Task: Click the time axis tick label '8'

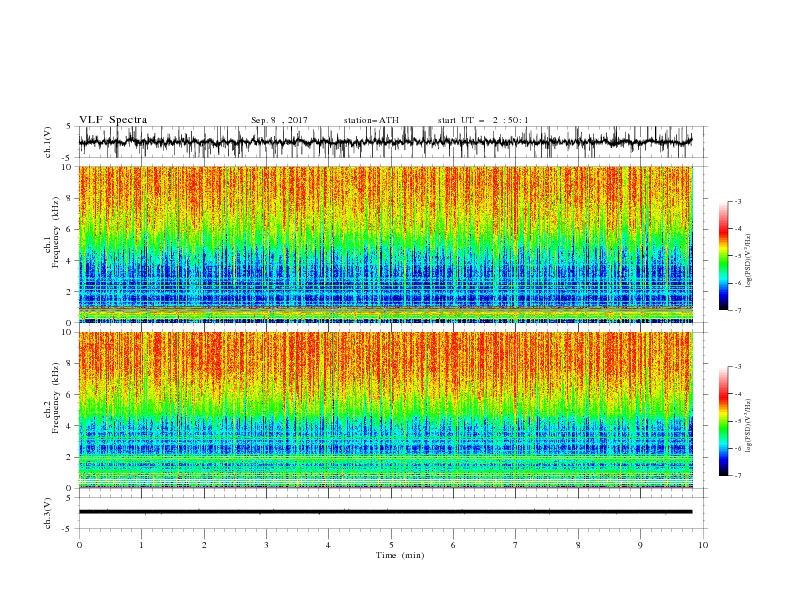Action: [578, 545]
